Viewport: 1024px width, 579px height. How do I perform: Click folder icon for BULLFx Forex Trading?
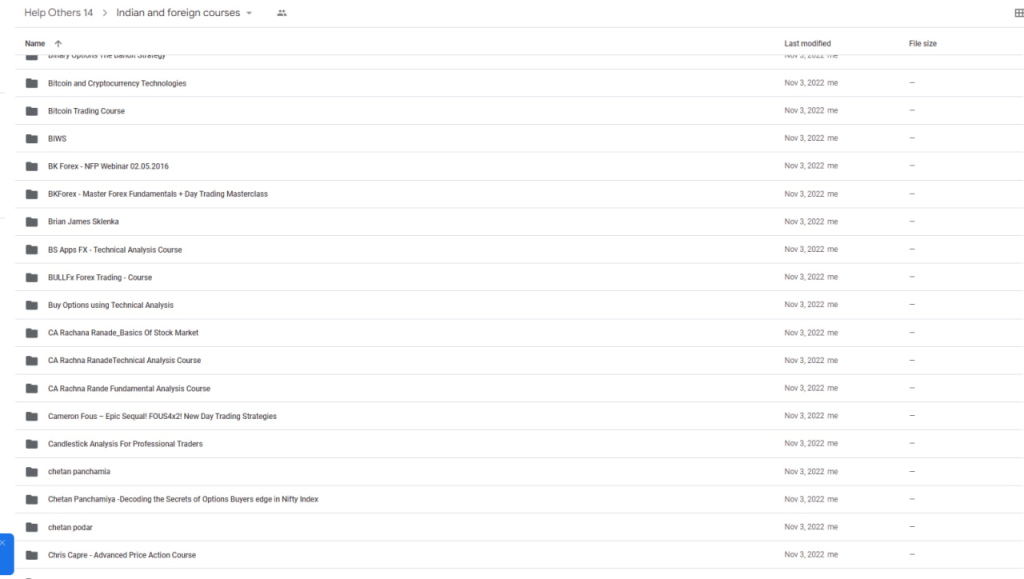(31, 277)
